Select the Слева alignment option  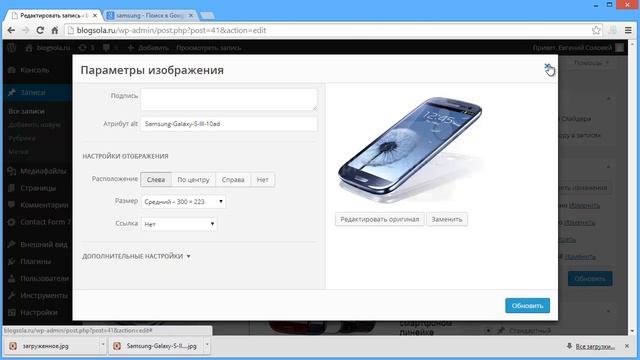[x=156, y=180]
